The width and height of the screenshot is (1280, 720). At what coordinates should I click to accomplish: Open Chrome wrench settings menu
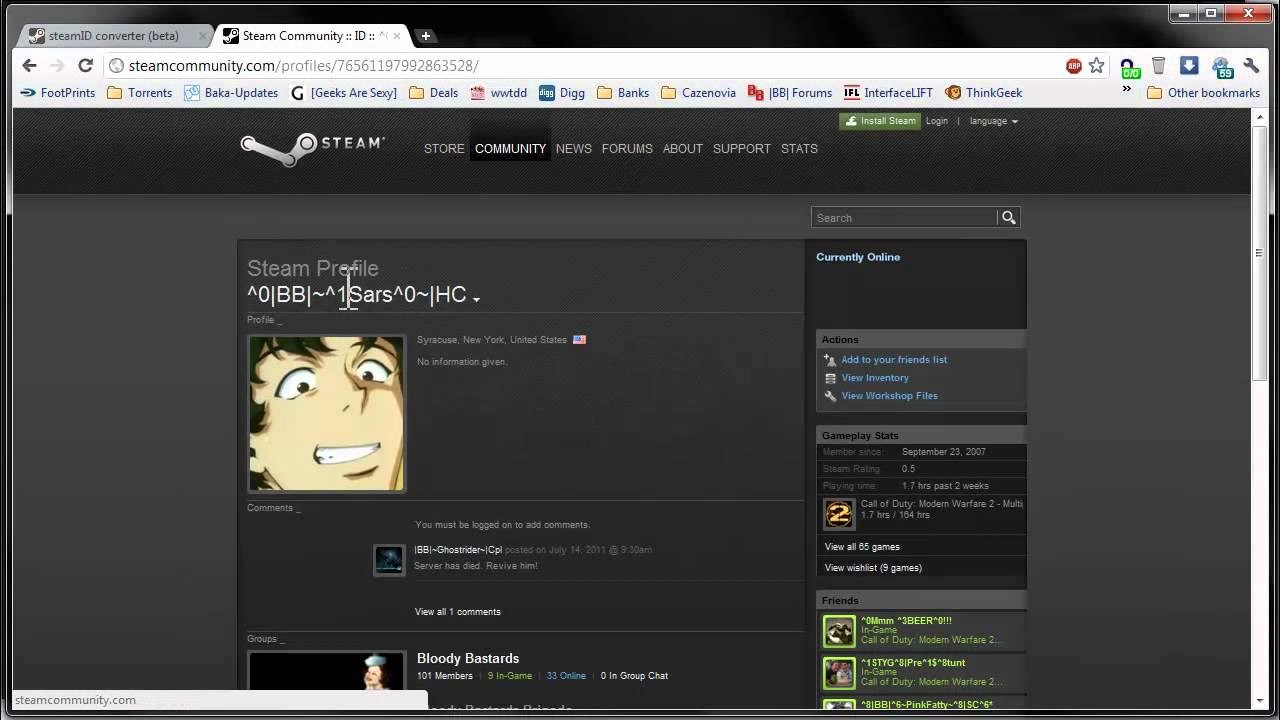[1252, 66]
